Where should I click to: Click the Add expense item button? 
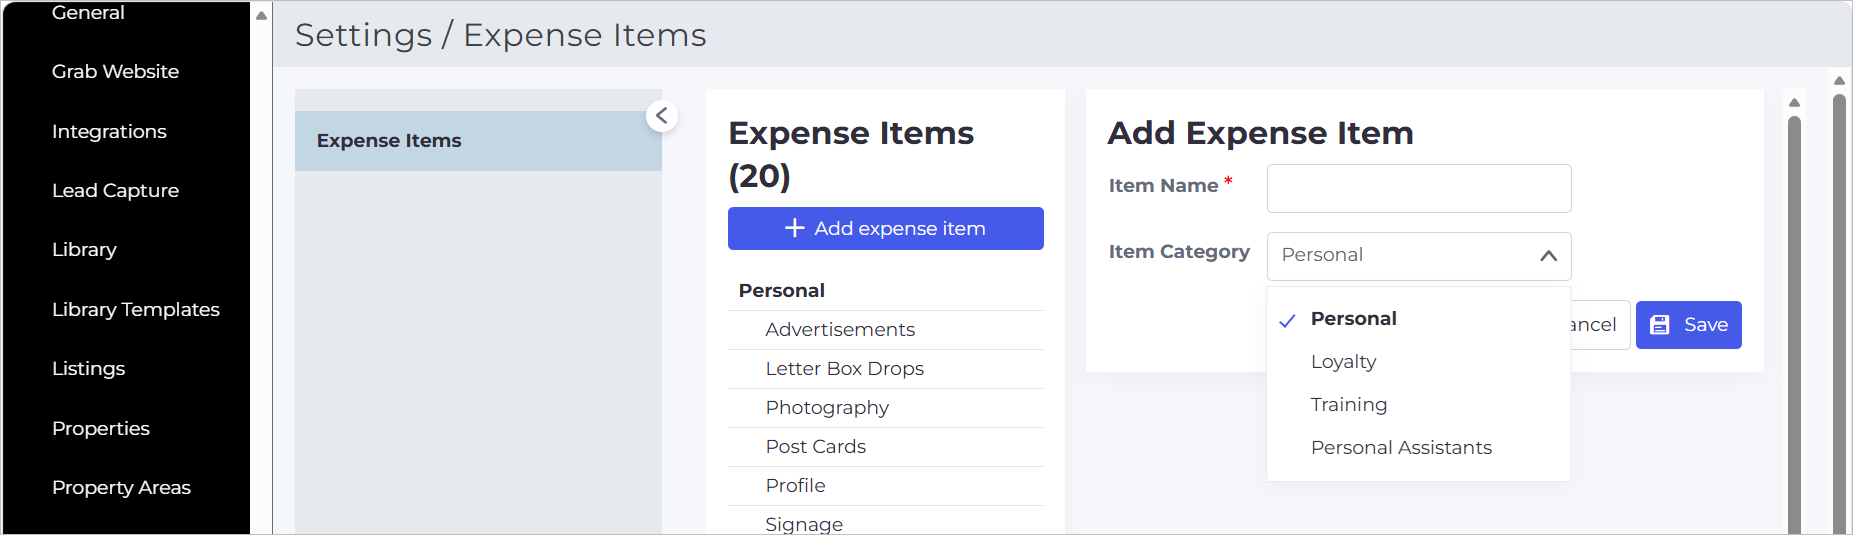pos(885,228)
